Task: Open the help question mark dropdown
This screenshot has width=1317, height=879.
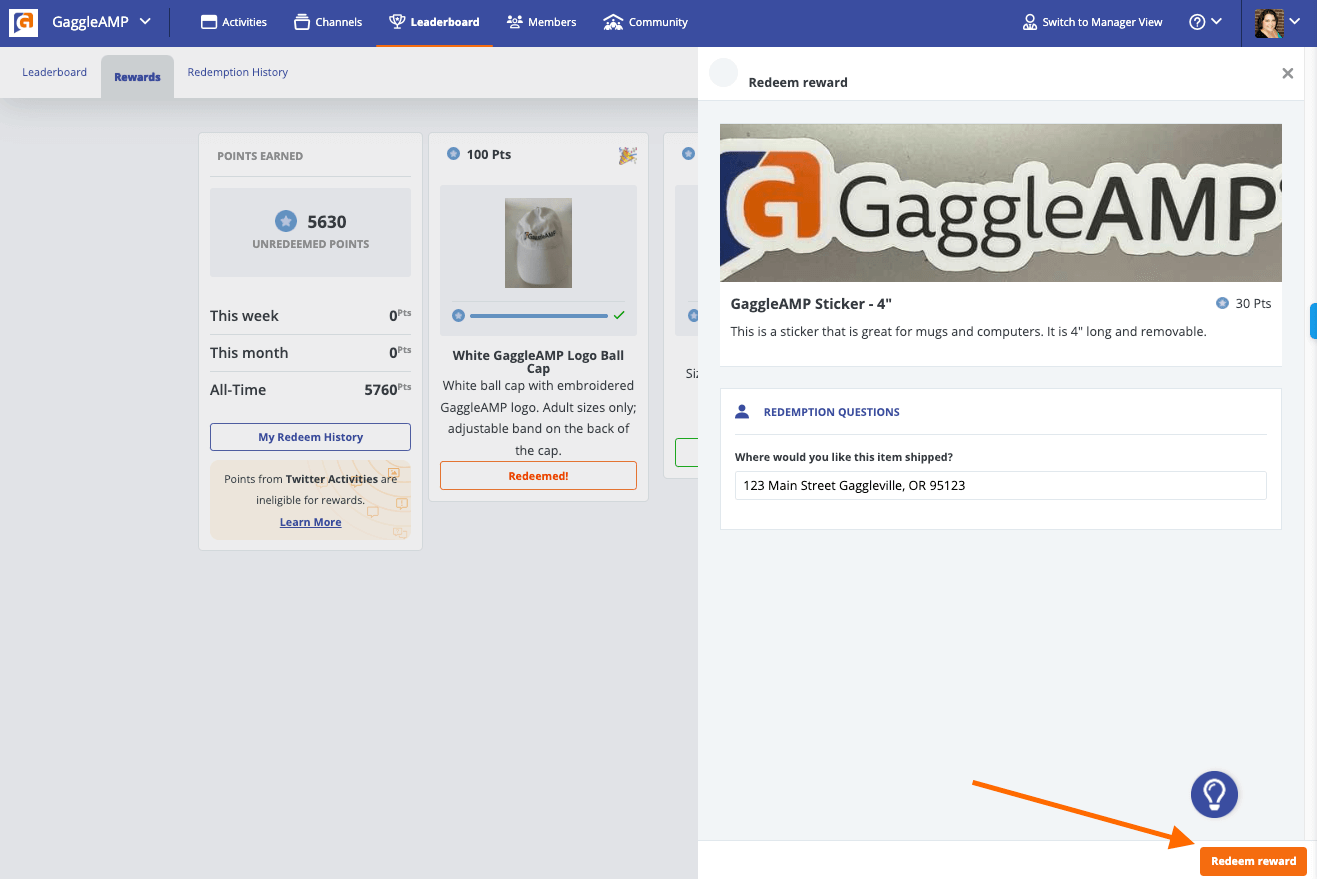Action: (1205, 22)
